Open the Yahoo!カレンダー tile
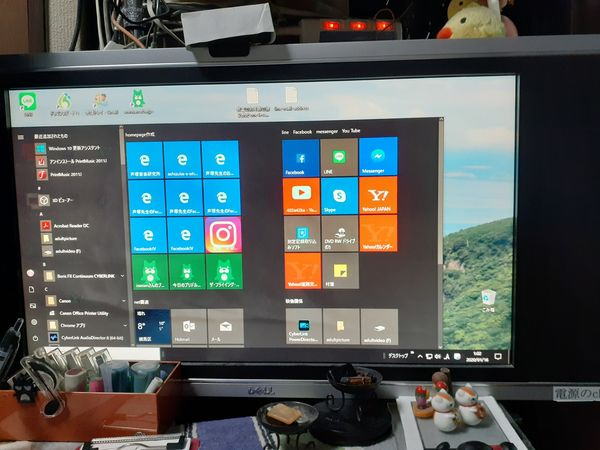 point(378,233)
